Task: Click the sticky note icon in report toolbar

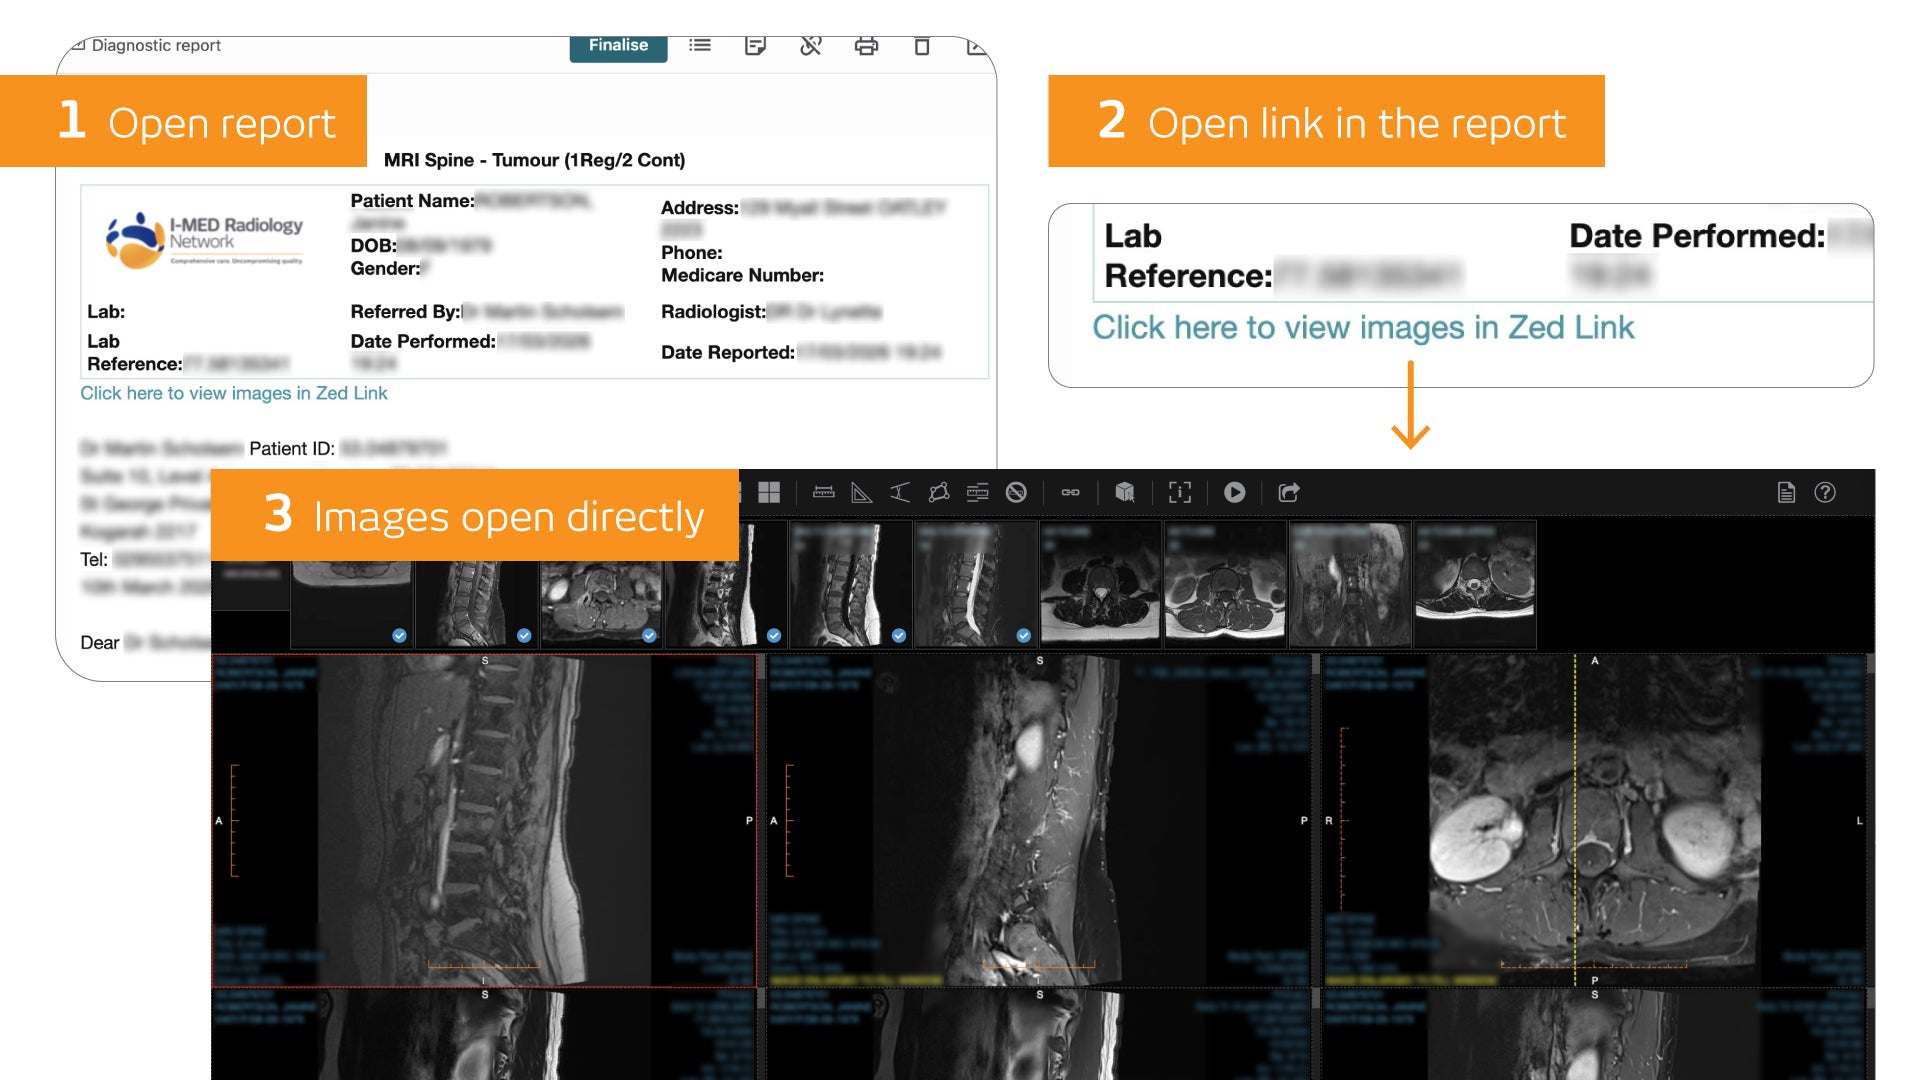Action: (x=755, y=46)
